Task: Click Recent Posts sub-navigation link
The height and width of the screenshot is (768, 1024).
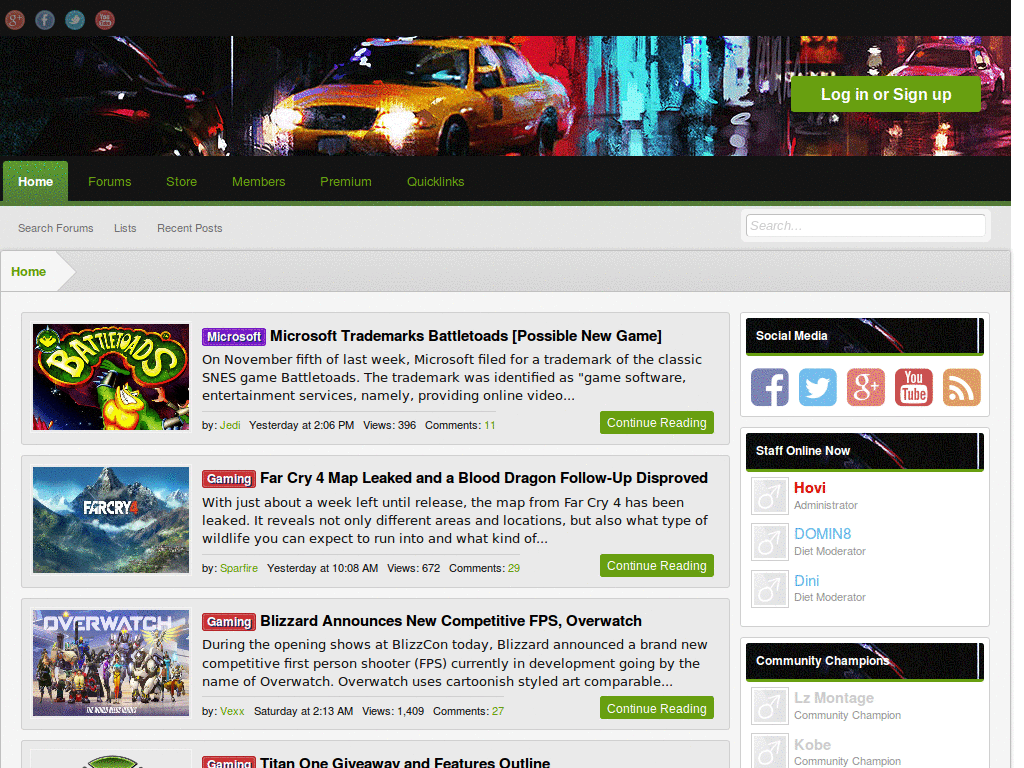Action: (189, 228)
